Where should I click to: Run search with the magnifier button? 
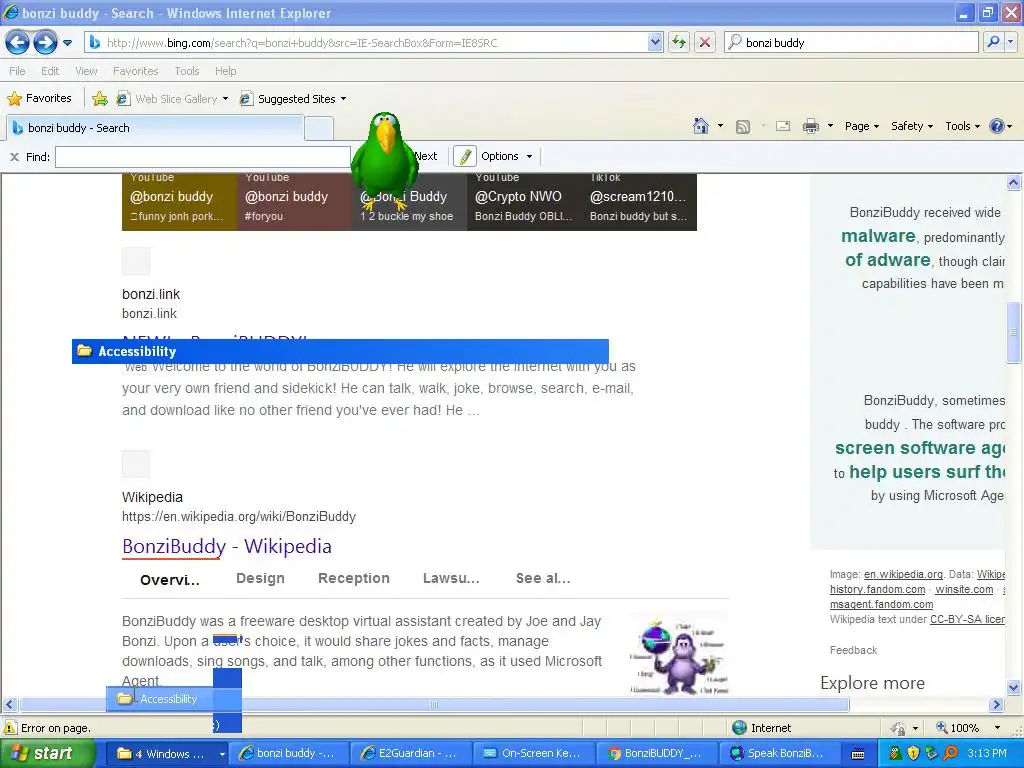(x=993, y=42)
